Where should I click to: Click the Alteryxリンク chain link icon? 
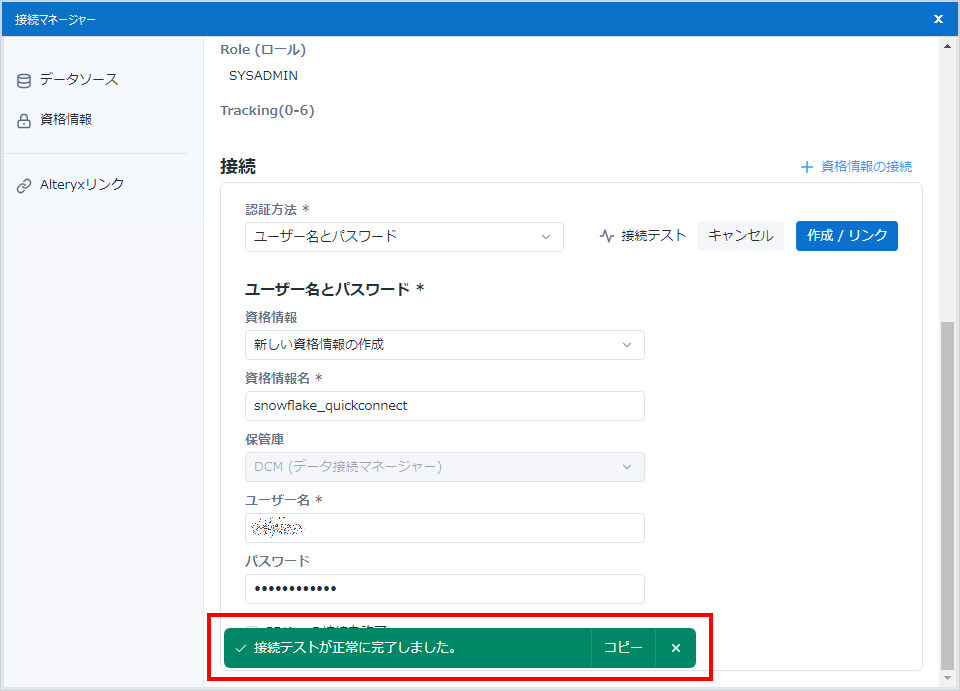tap(24, 186)
